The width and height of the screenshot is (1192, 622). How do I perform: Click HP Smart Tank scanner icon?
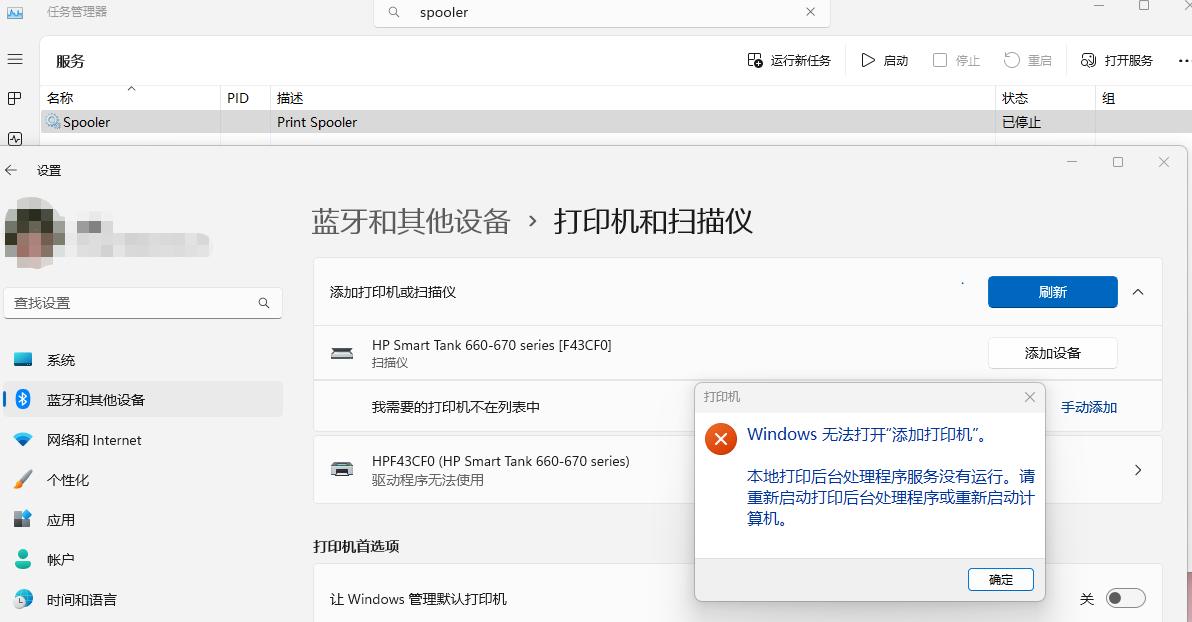point(342,353)
